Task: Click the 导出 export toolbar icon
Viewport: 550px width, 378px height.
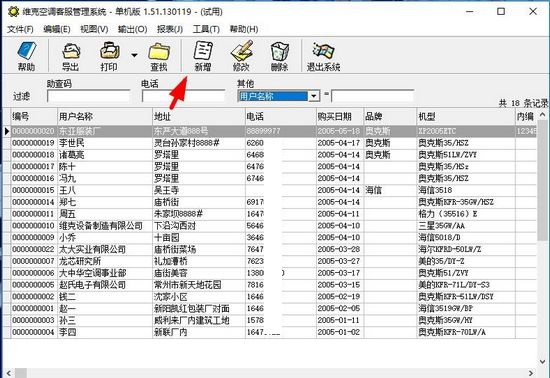Action: 71,51
